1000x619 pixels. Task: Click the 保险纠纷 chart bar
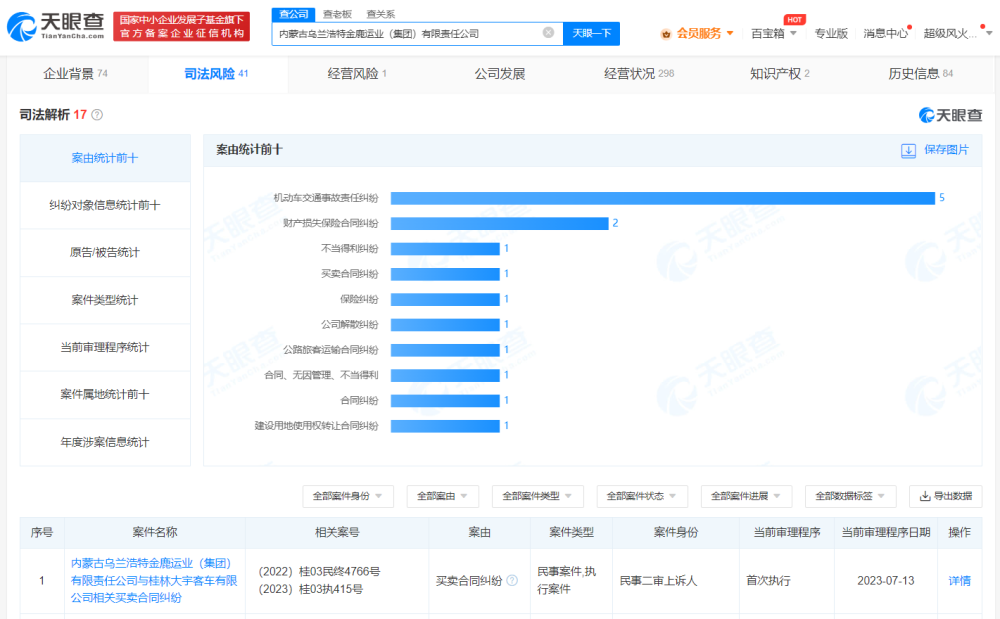[x=445, y=299]
